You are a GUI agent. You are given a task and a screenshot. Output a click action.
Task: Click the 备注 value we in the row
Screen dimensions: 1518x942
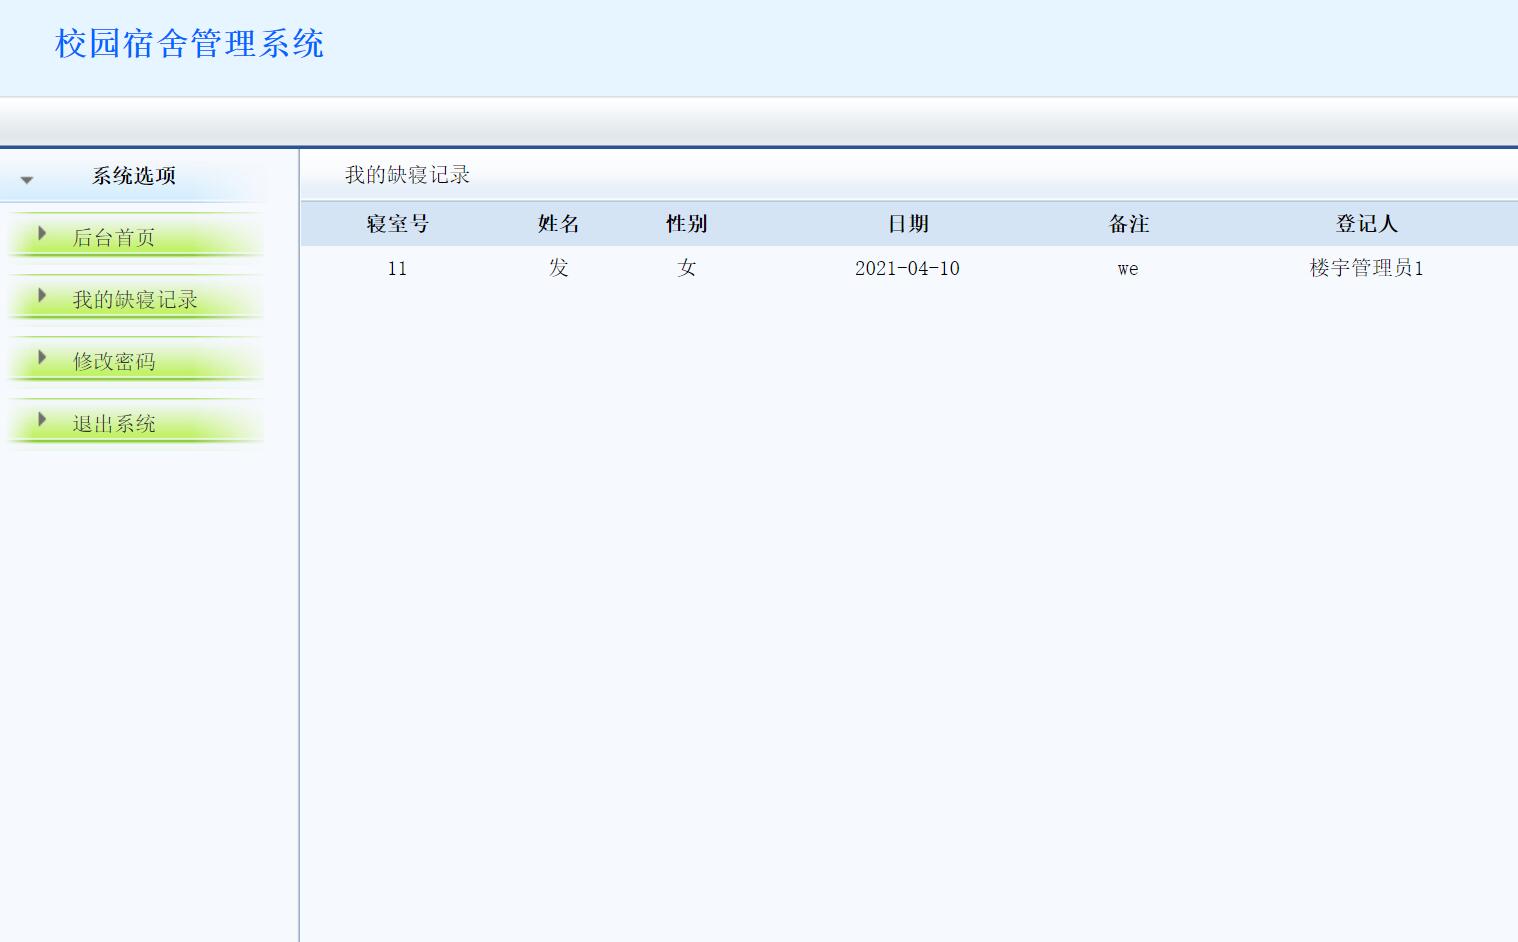click(1127, 268)
